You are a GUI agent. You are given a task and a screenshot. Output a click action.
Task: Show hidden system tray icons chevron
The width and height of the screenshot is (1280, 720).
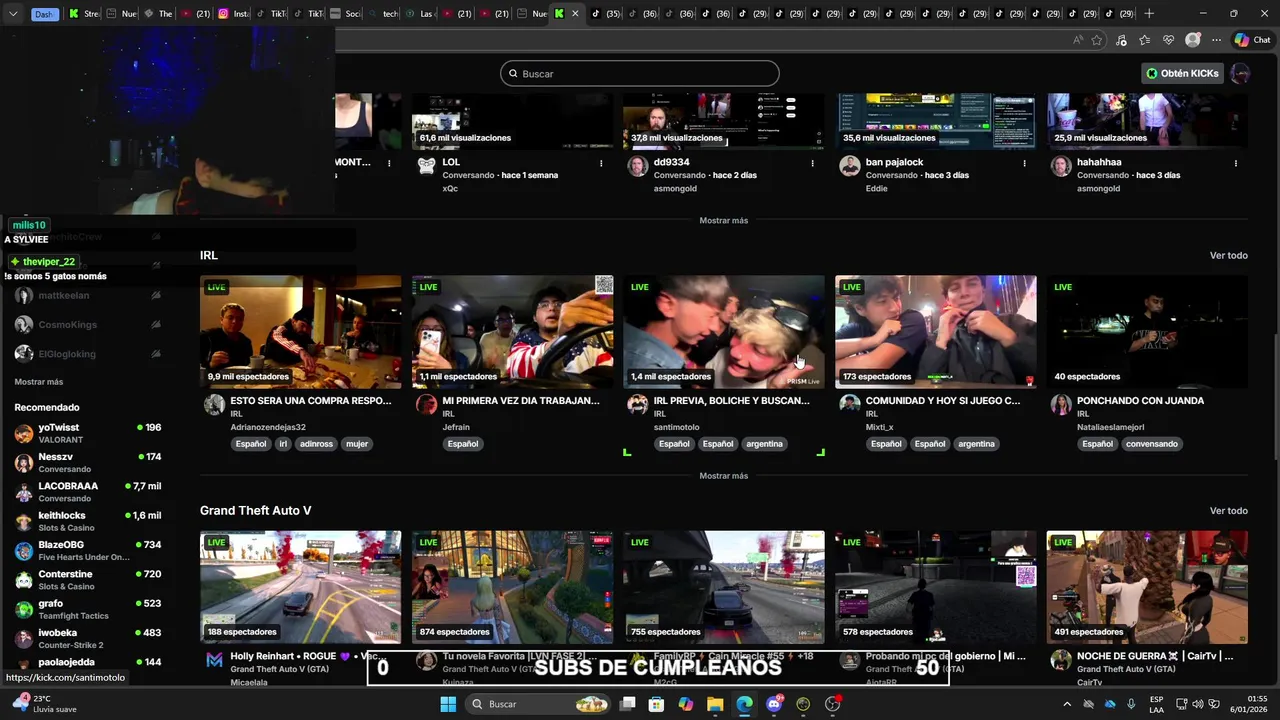(x=1067, y=704)
